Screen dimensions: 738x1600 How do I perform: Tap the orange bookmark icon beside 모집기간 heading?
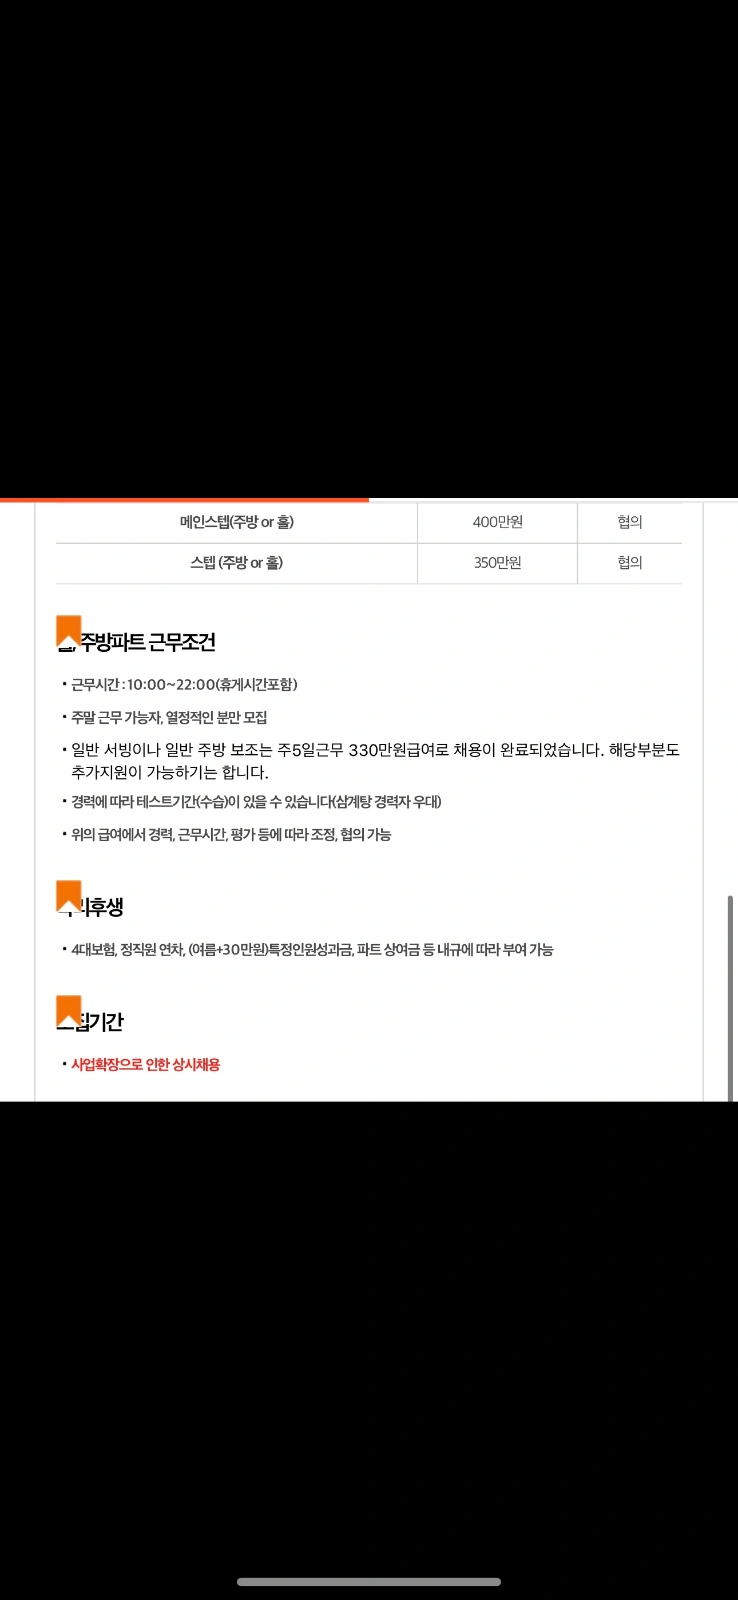pos(68,1011)
